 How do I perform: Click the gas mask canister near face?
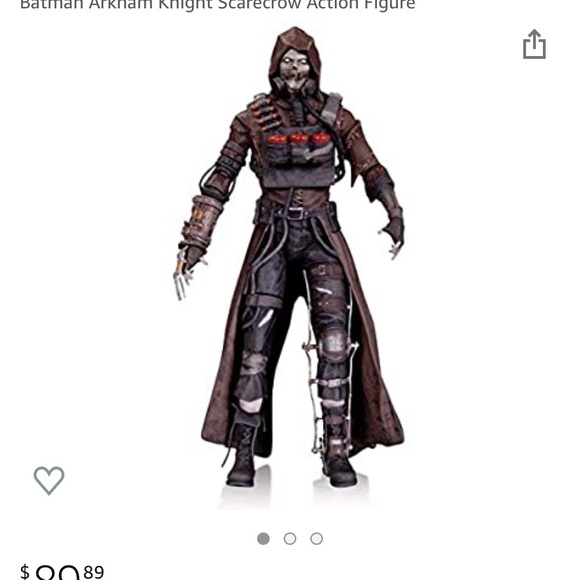pyautogui.click(x=310, y=87)
